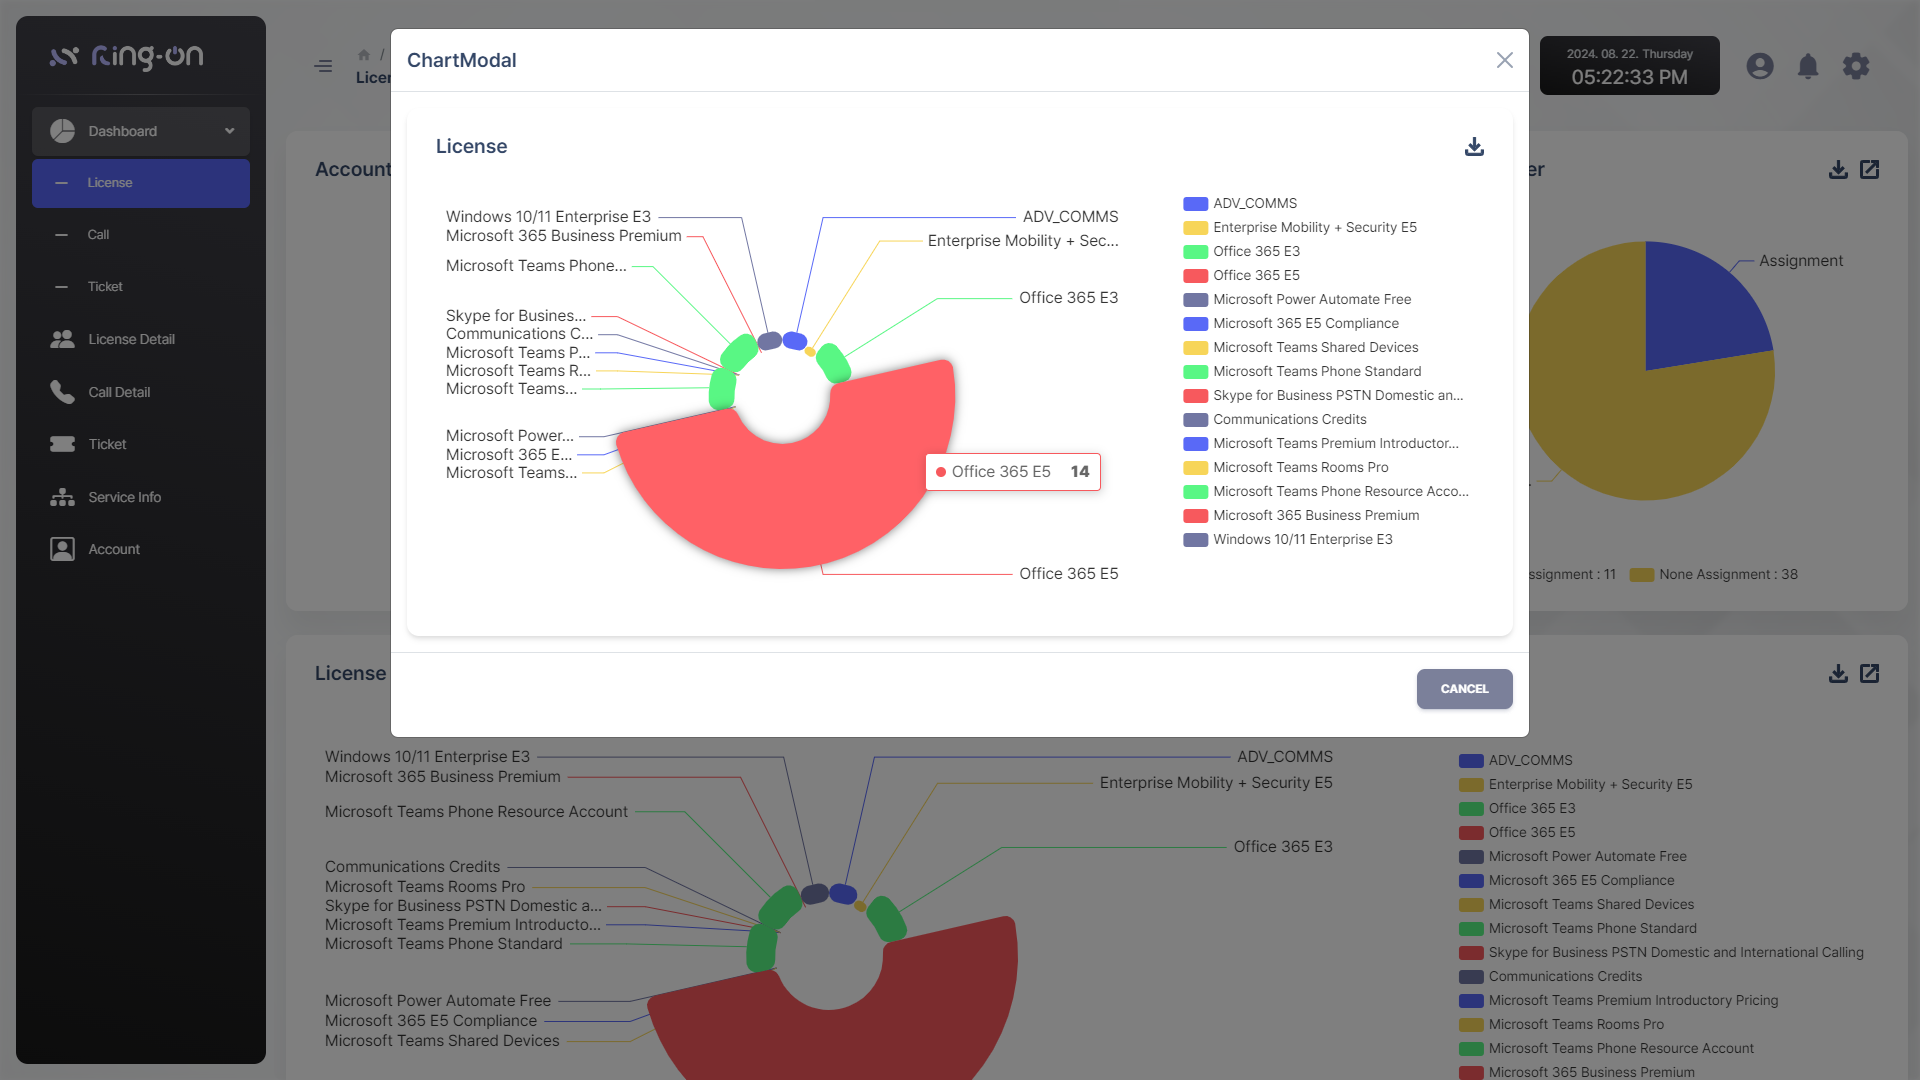Toggle Microsoft 365 E5 Compliance modal legend

click(1291, 324)
